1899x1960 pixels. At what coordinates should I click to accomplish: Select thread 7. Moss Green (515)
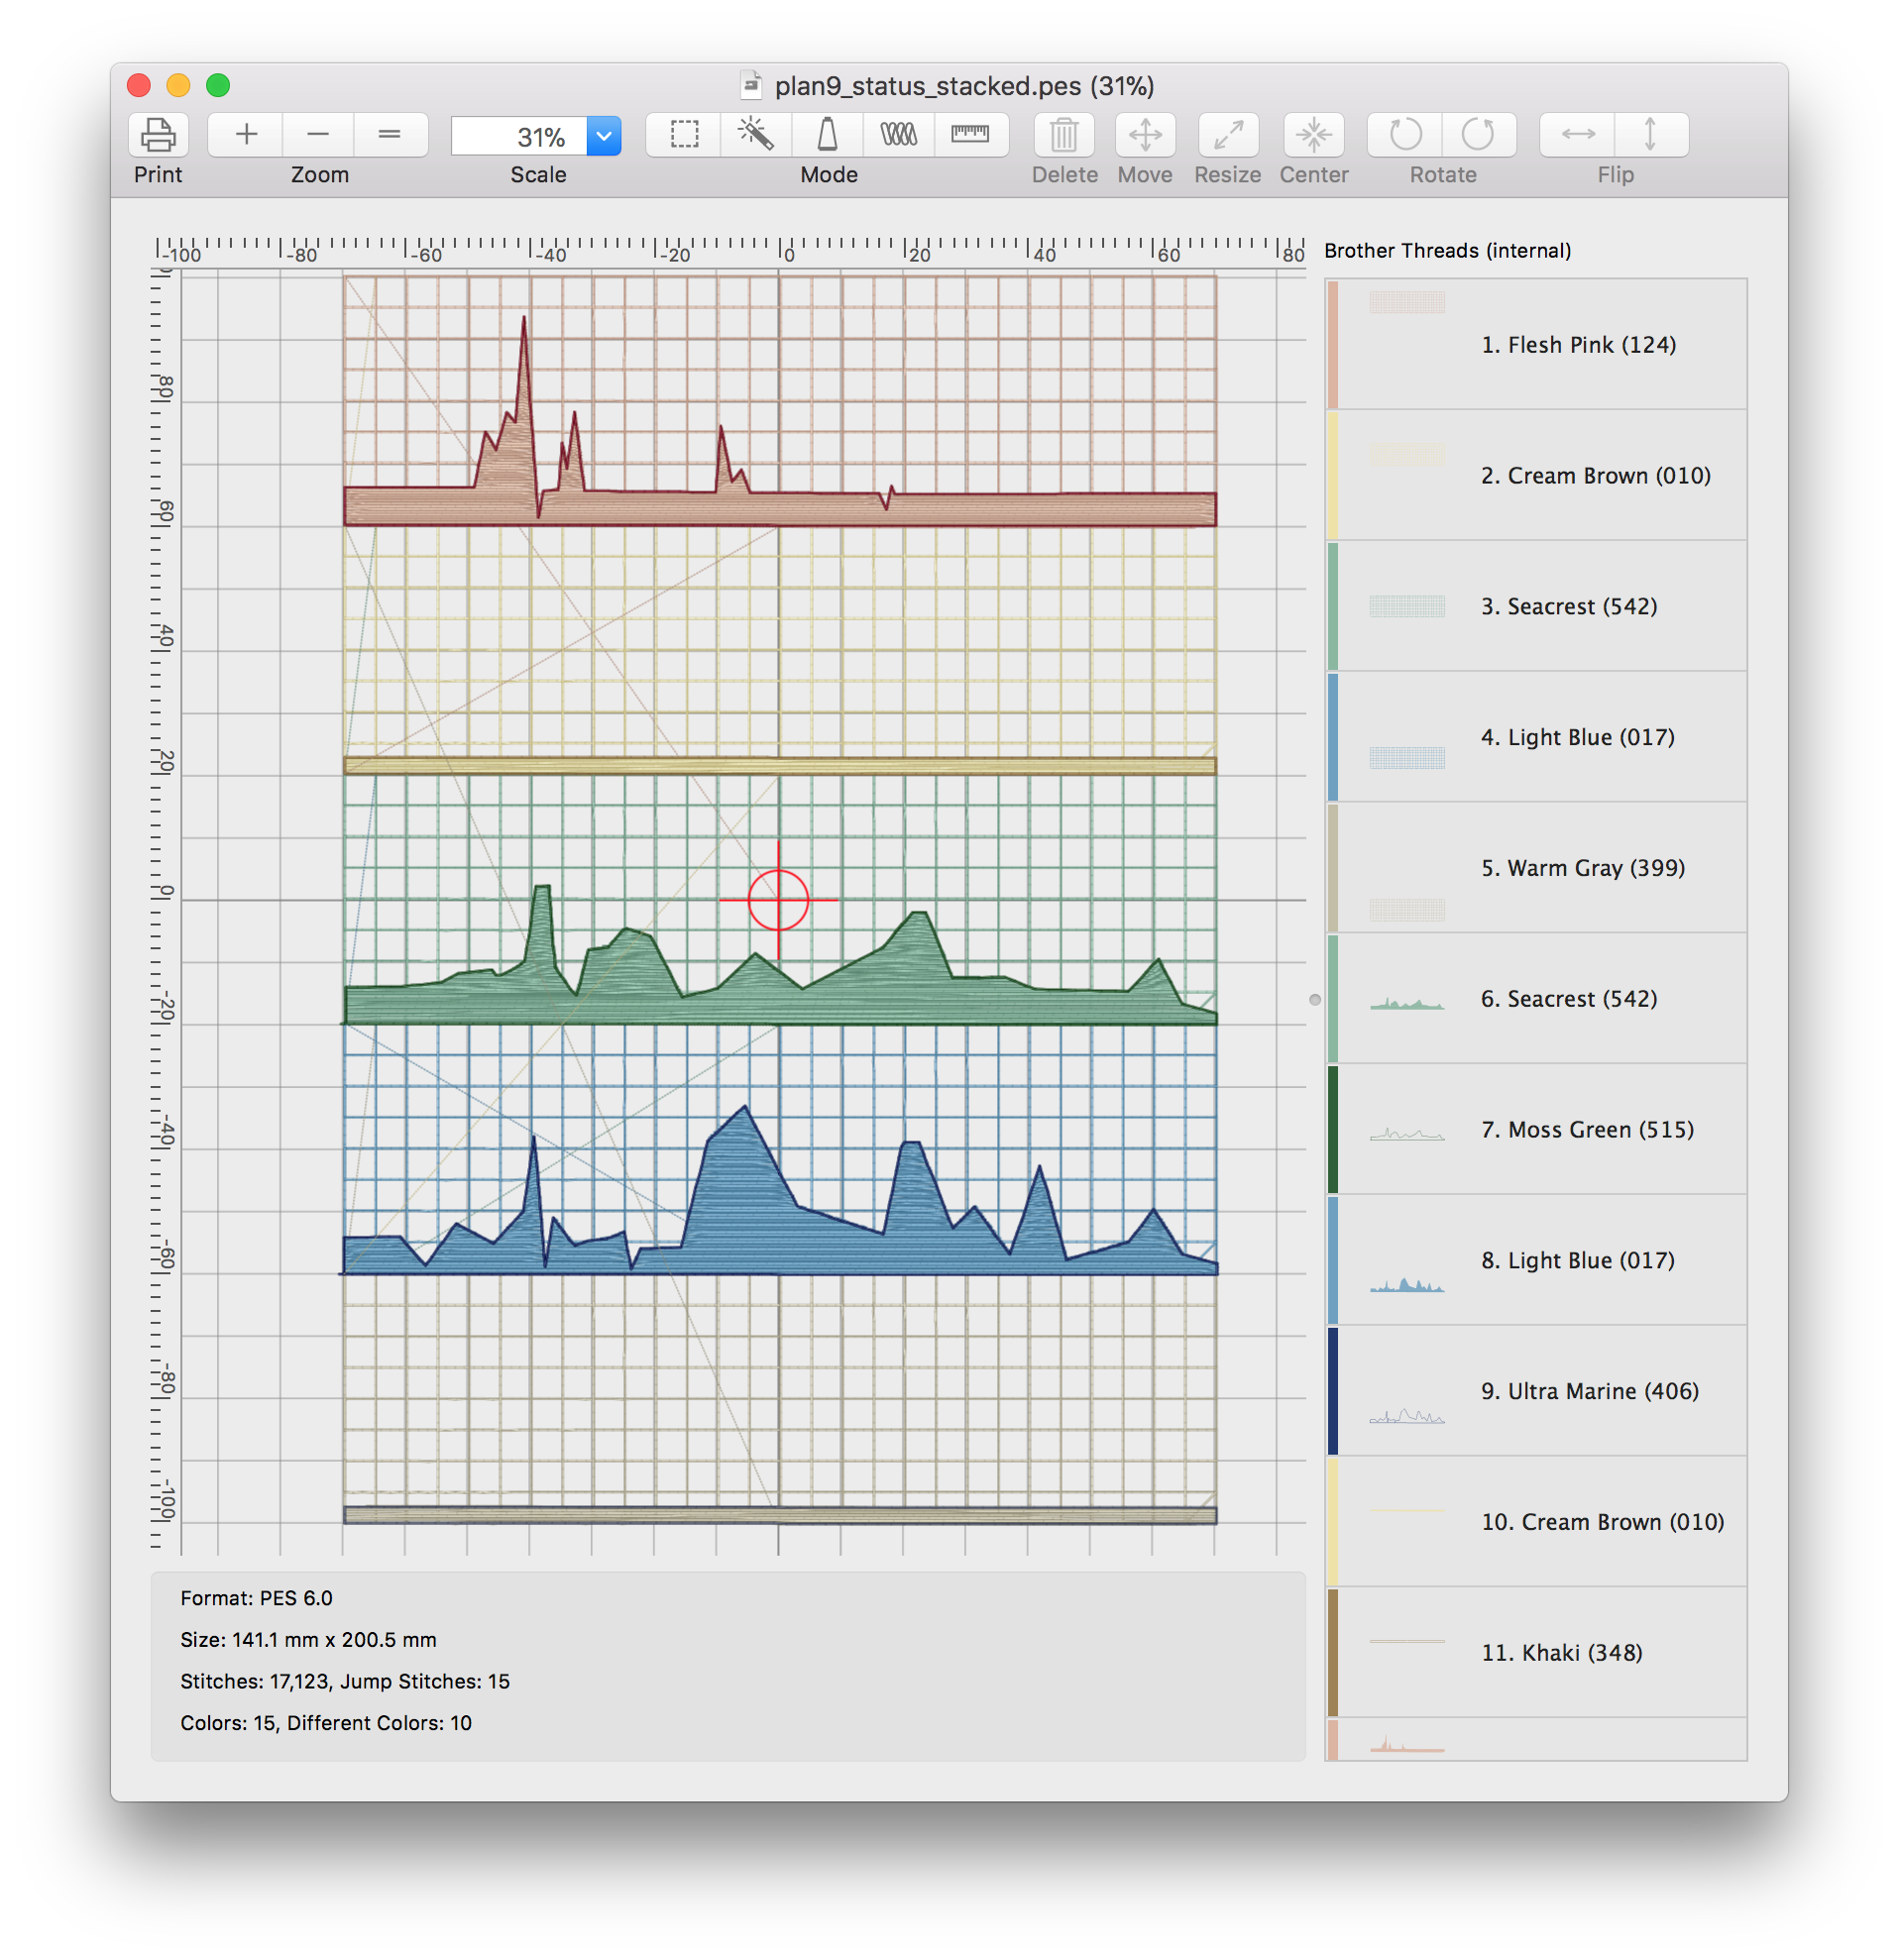[1536, 1130]
